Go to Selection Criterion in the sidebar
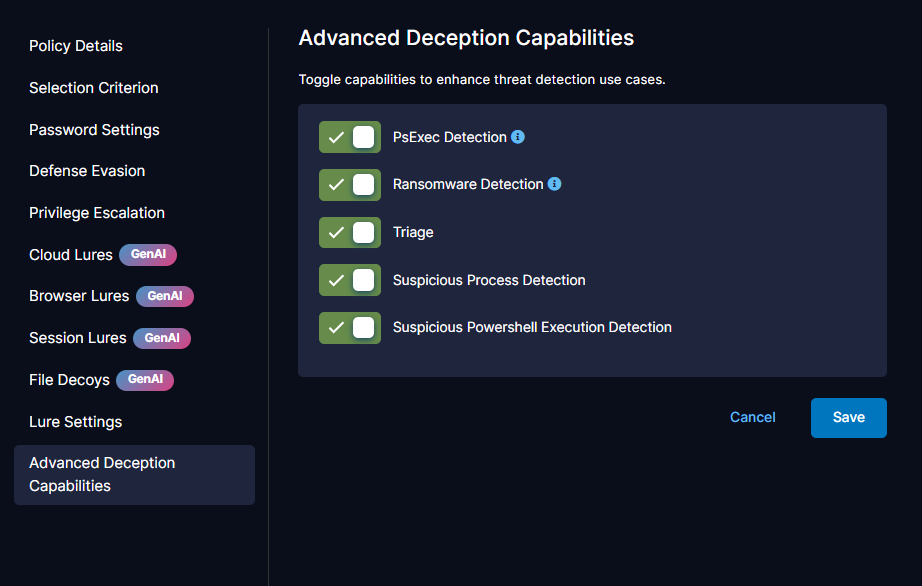The height and width of the screenshot is (586, 922). click(x=94, y=88)
